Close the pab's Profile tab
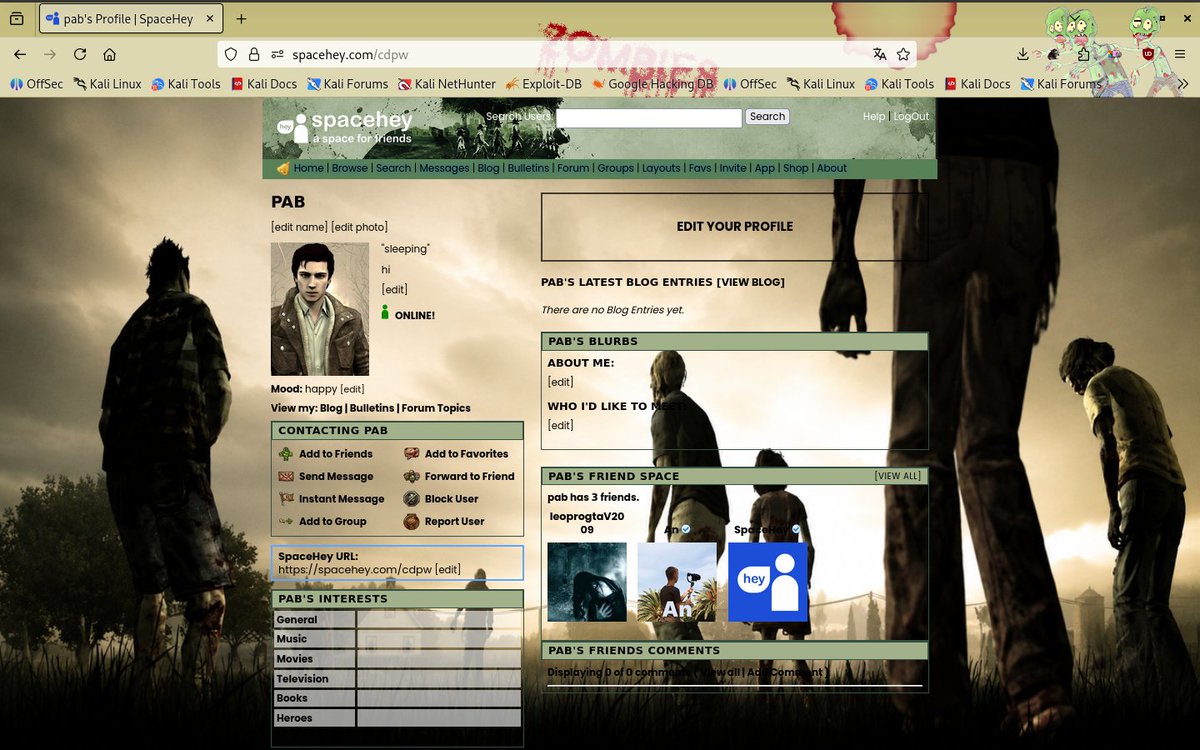The height and width of the screenshot is (750, 1200). point(211,19)
